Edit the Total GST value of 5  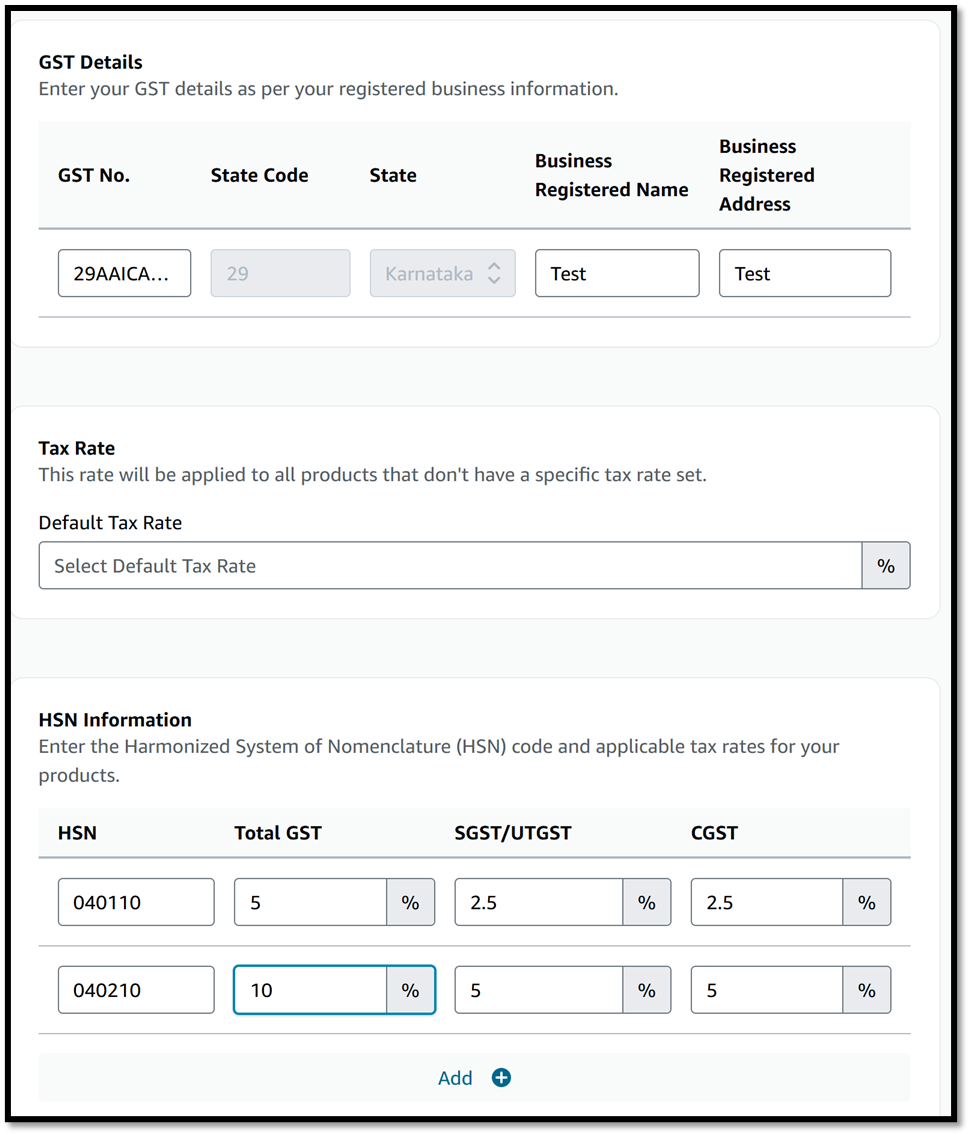[x=310, y=902]
